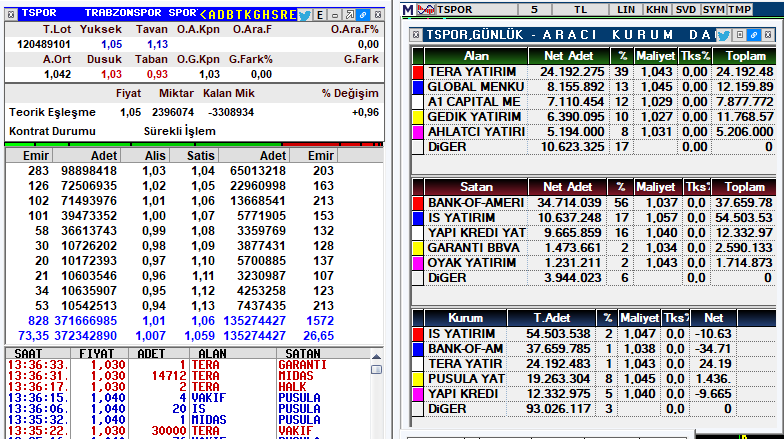Select letter G shortcut in TSPOR title bar
784x439 pixels.
click(258, 15)
